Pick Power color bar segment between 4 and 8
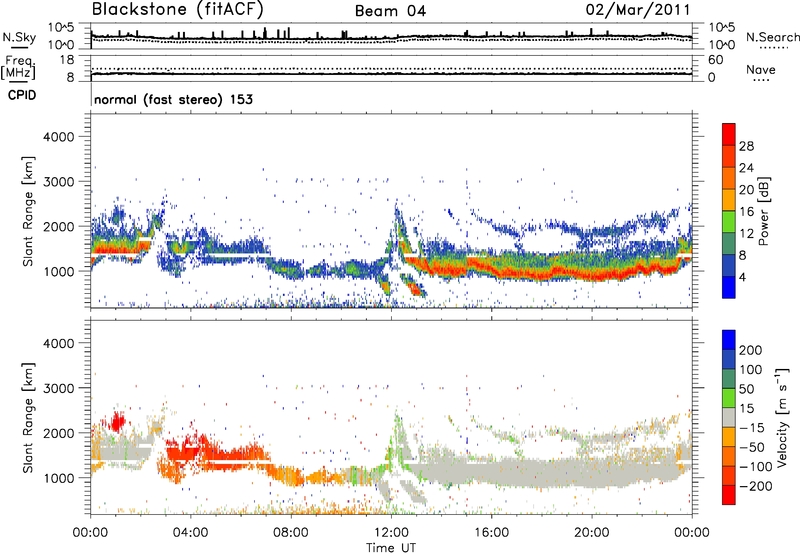Image resolution: width=800 pixels, height=554 pixels. click(729, 265)
